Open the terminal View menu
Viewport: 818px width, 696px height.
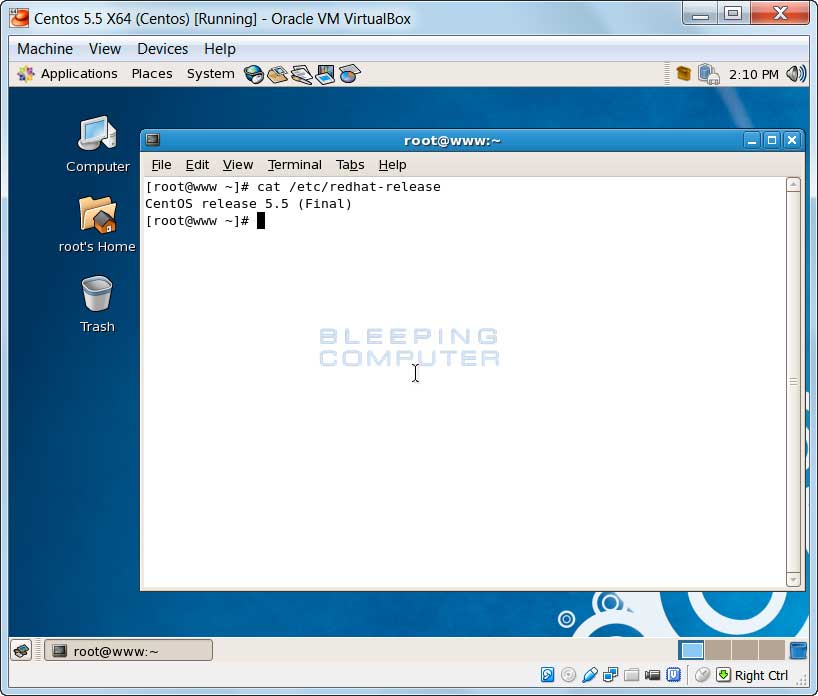click(238, 165)
